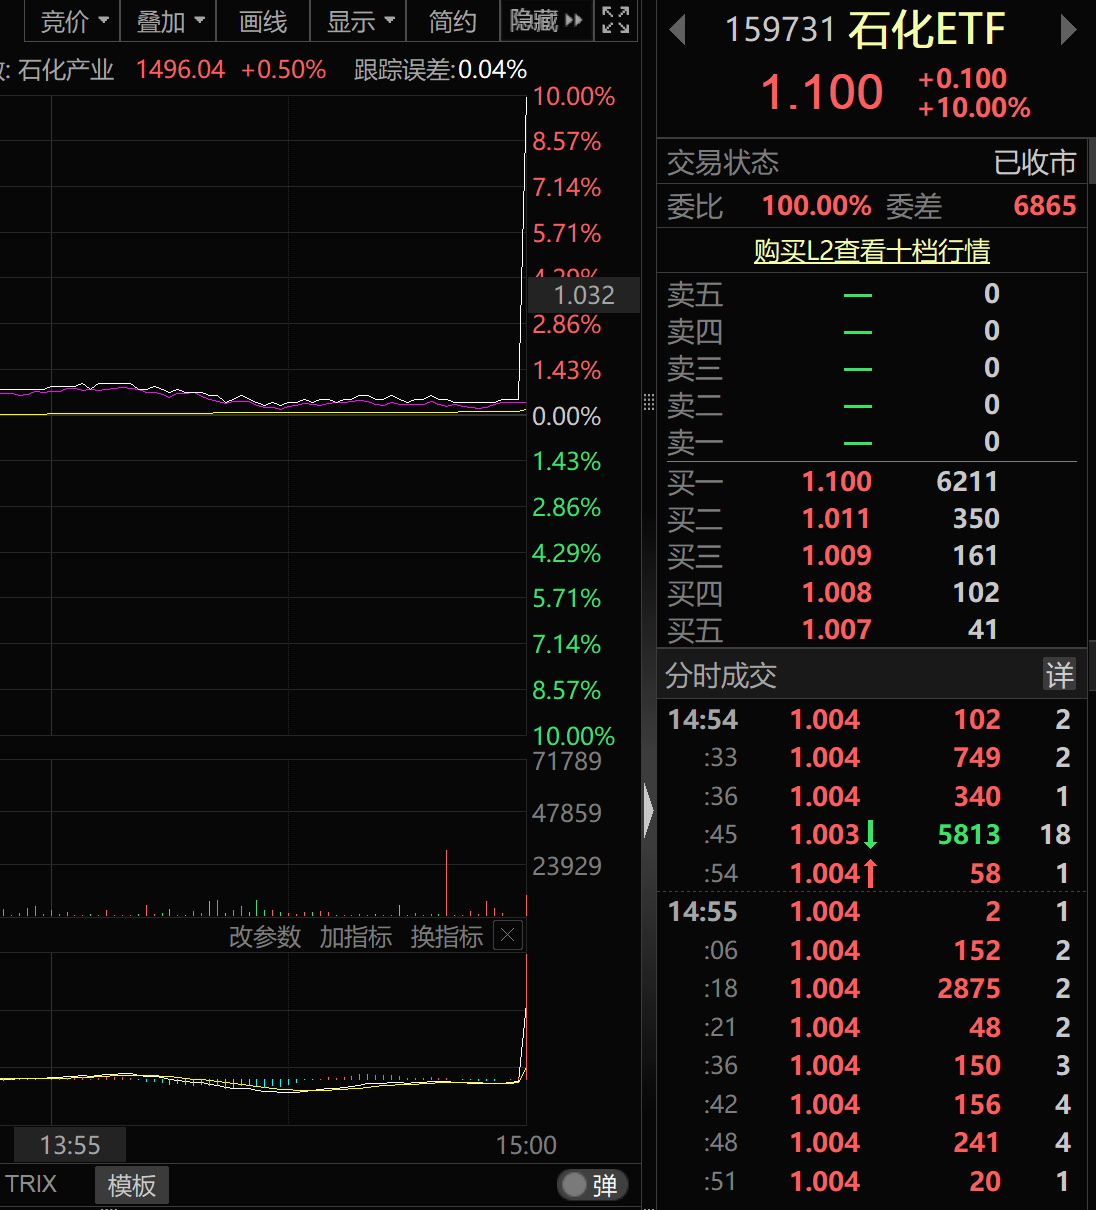Click the 模板 template button
Screen dimensions: 1096x1210
tap(131, 1185)
